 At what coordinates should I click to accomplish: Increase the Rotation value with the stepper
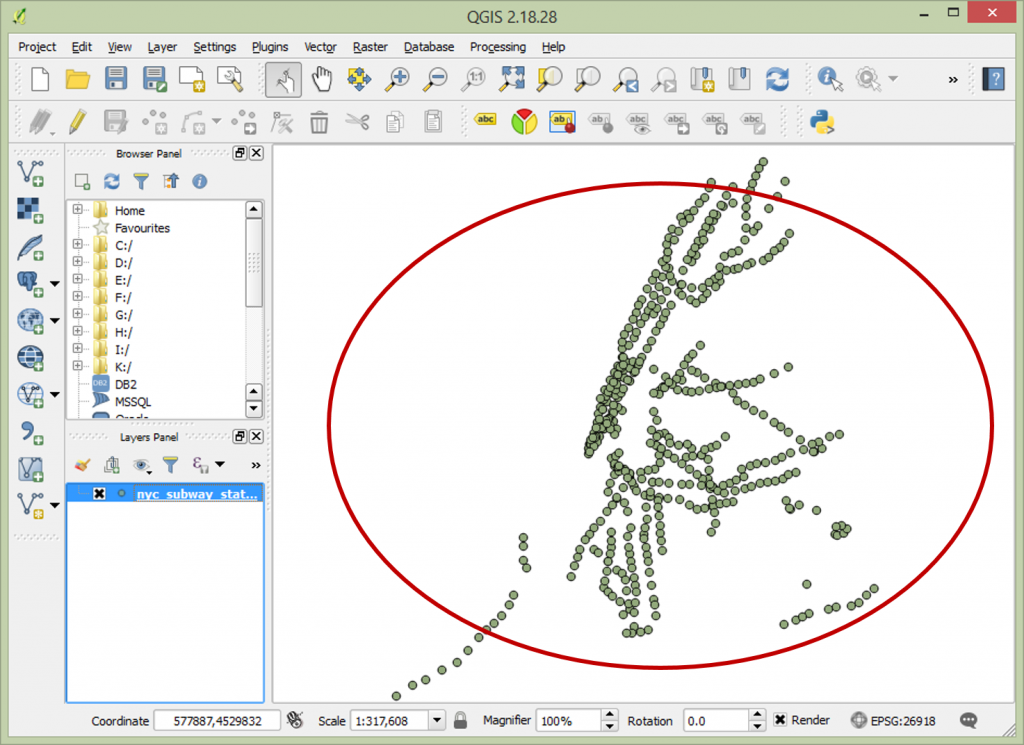tap(757, 715)
